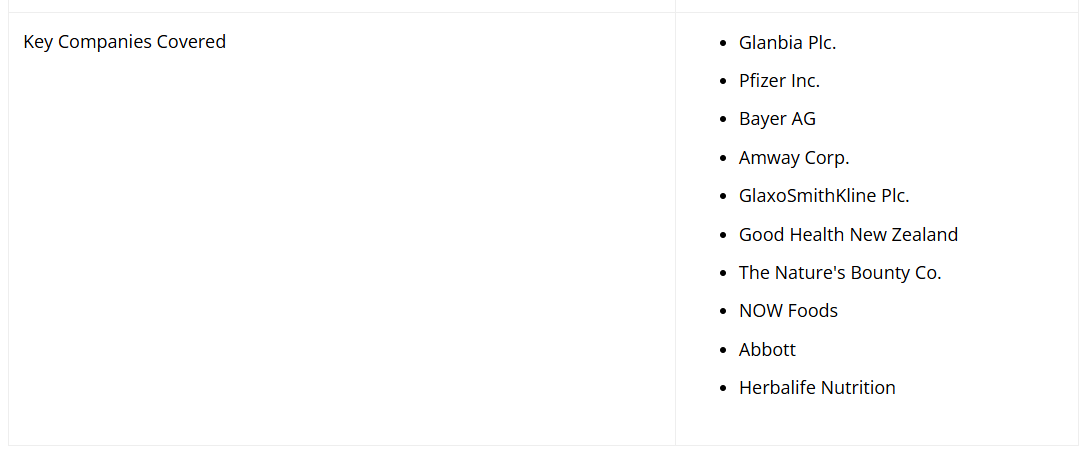Click the bullet next to Abbott
The width and height of the screenshot is (1084, 449).
[x=724, y=351]
